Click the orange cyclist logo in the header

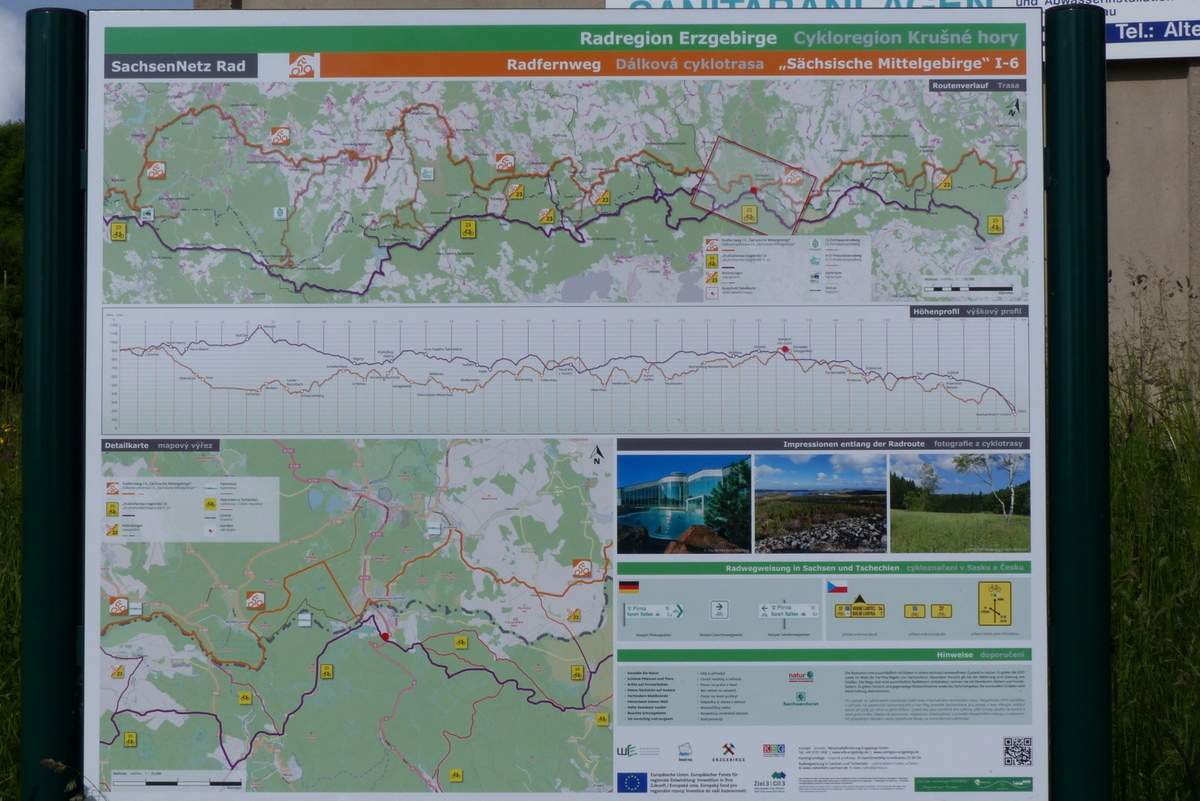tap(301, 66)
